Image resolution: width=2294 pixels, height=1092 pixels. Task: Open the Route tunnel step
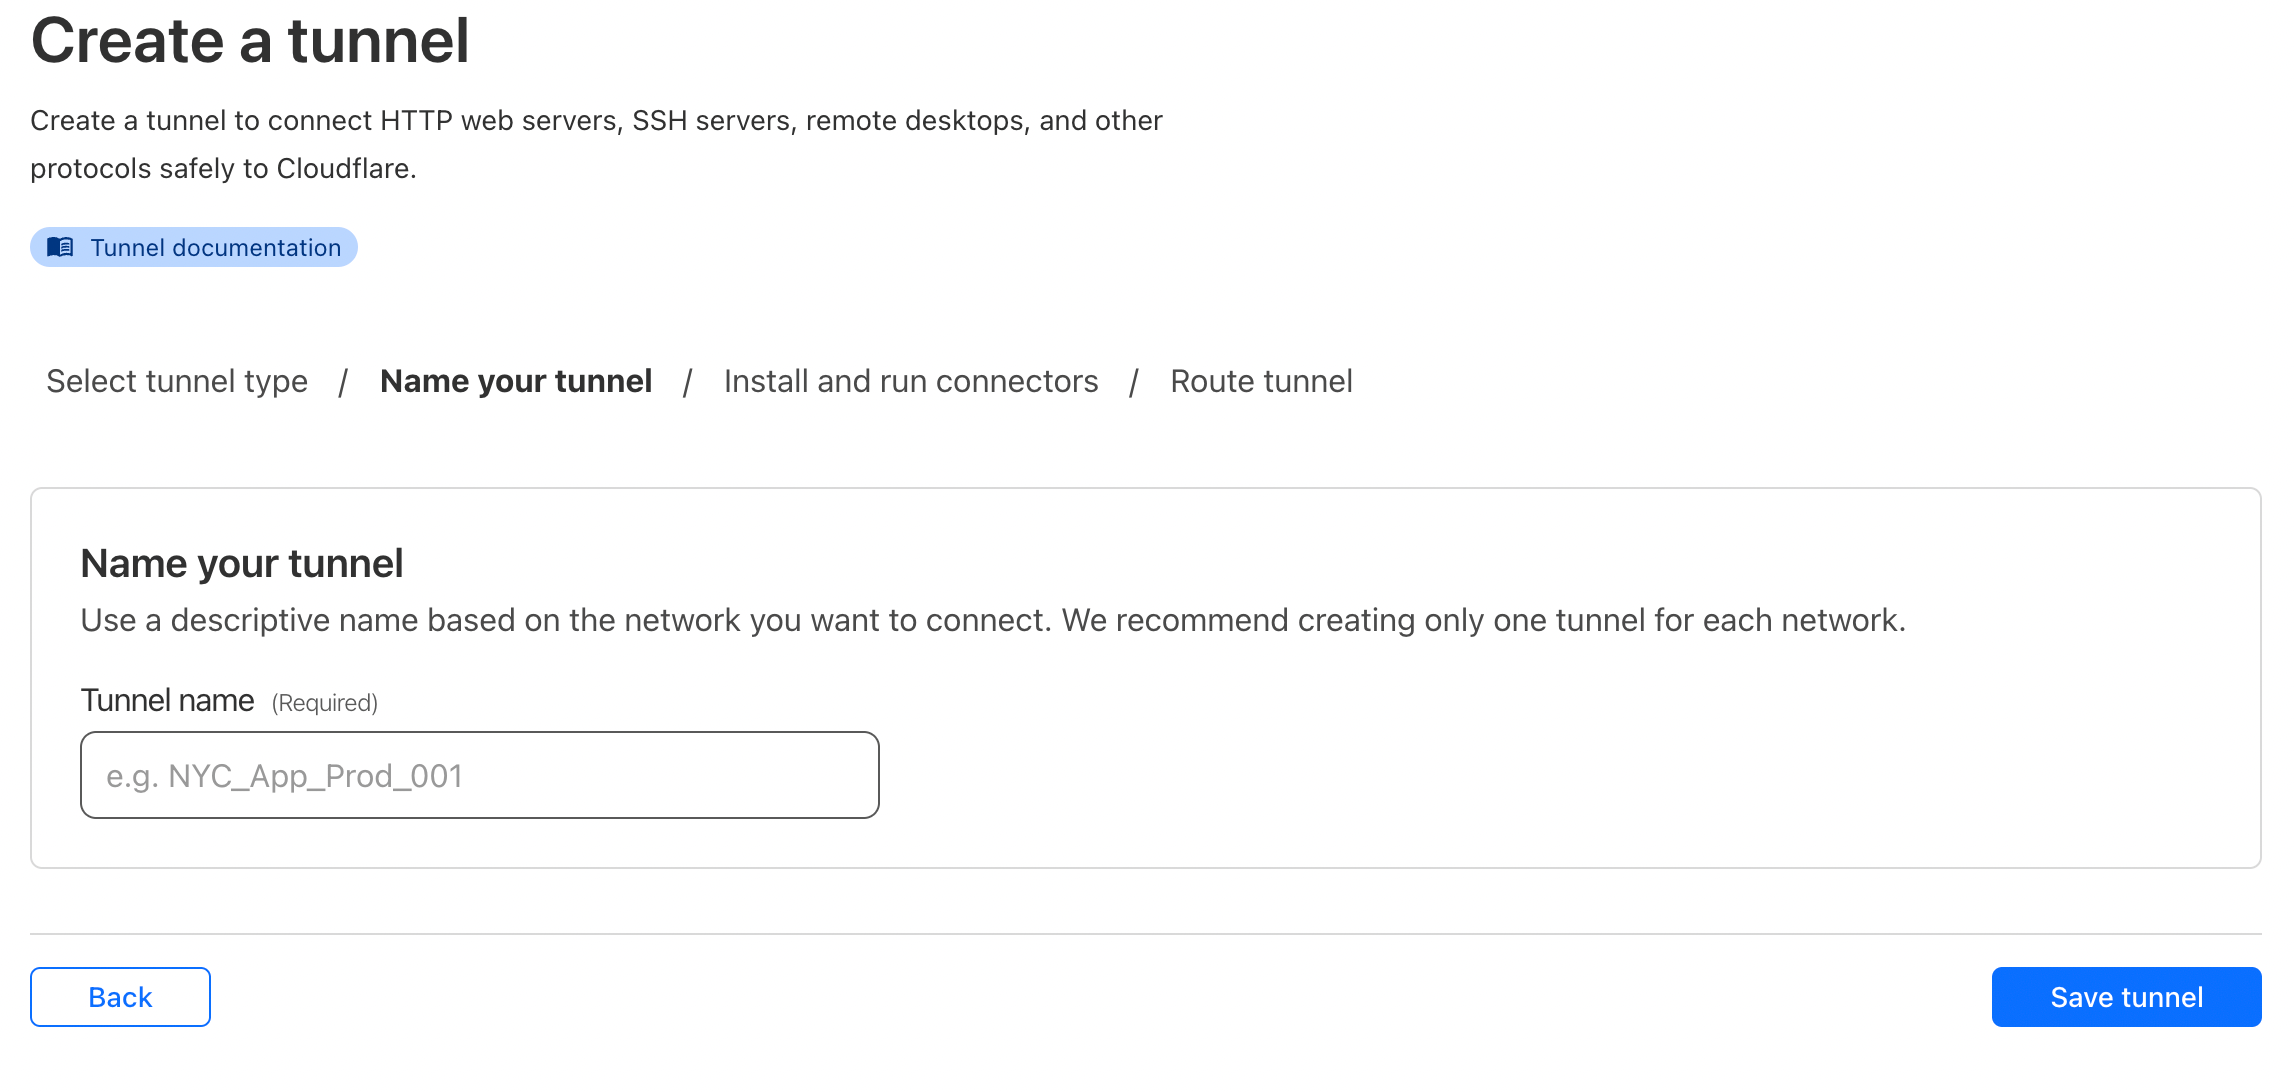pos(1261,381)
